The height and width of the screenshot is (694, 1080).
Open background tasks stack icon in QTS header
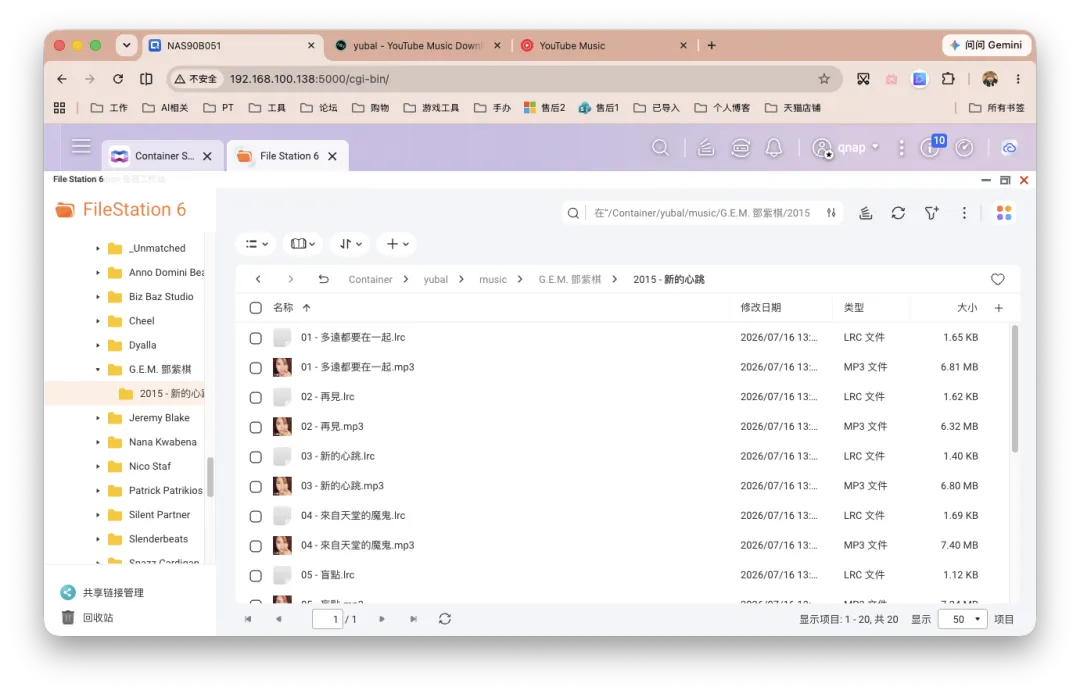click(706, 148)
